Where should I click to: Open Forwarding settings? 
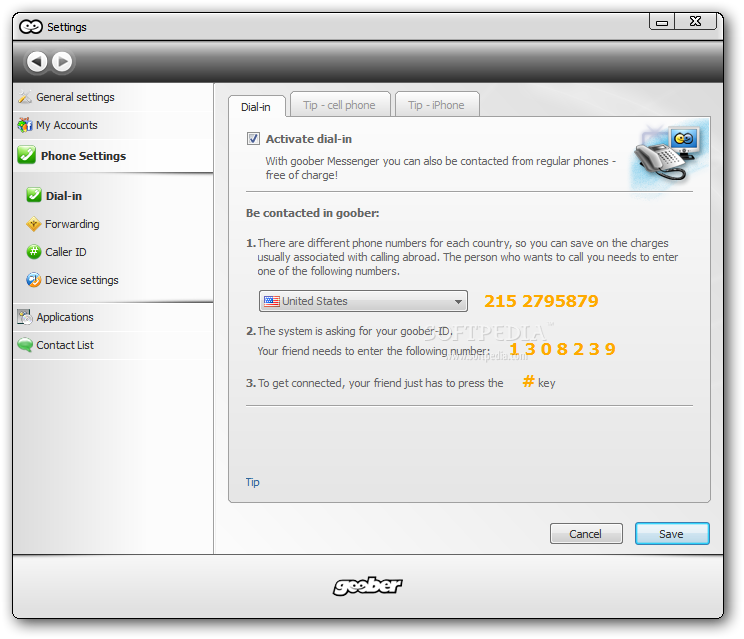tap(72, 224)
